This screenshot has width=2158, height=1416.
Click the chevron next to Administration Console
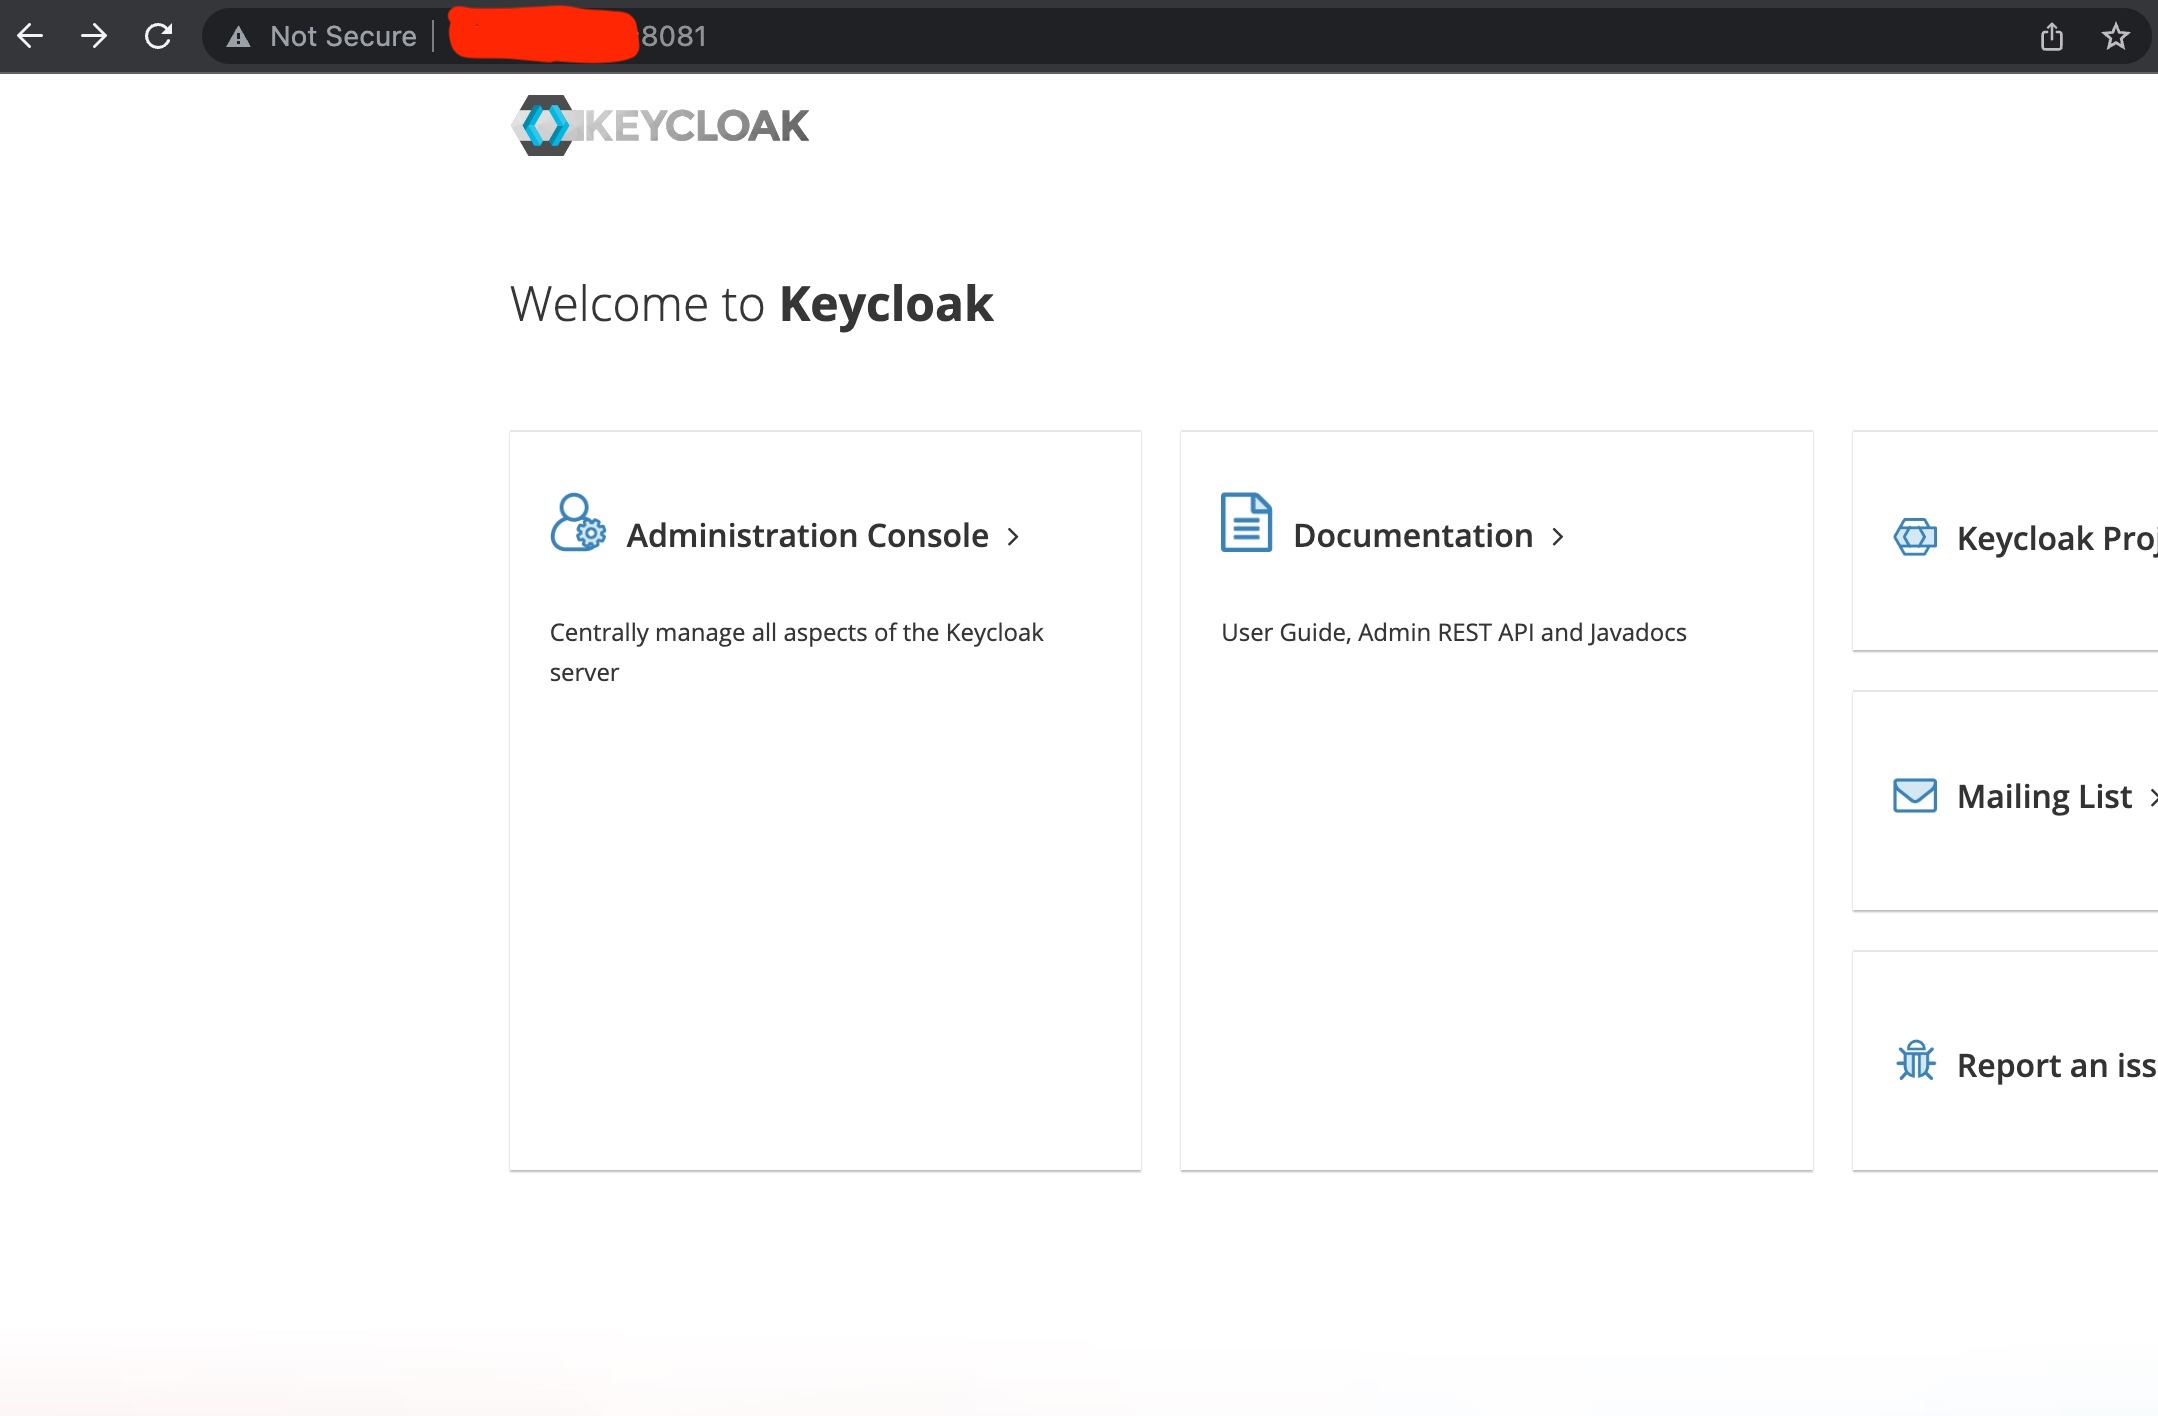[1013, 537]
